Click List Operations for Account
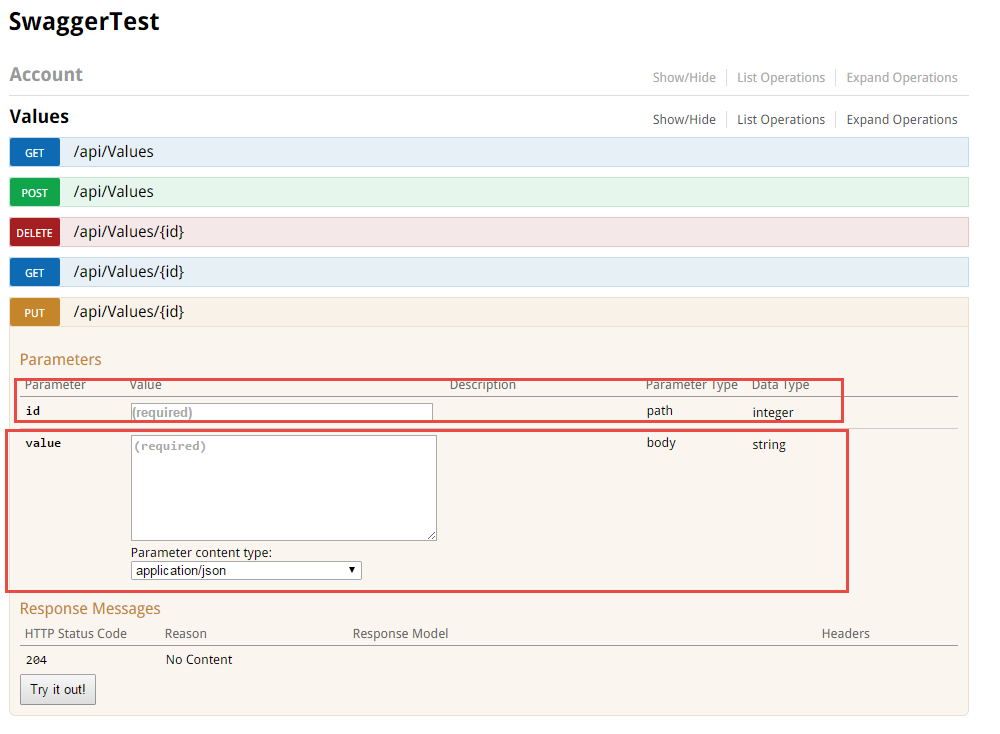The height and width of the screenshot is (734, 1000). (x=781, y=78)
